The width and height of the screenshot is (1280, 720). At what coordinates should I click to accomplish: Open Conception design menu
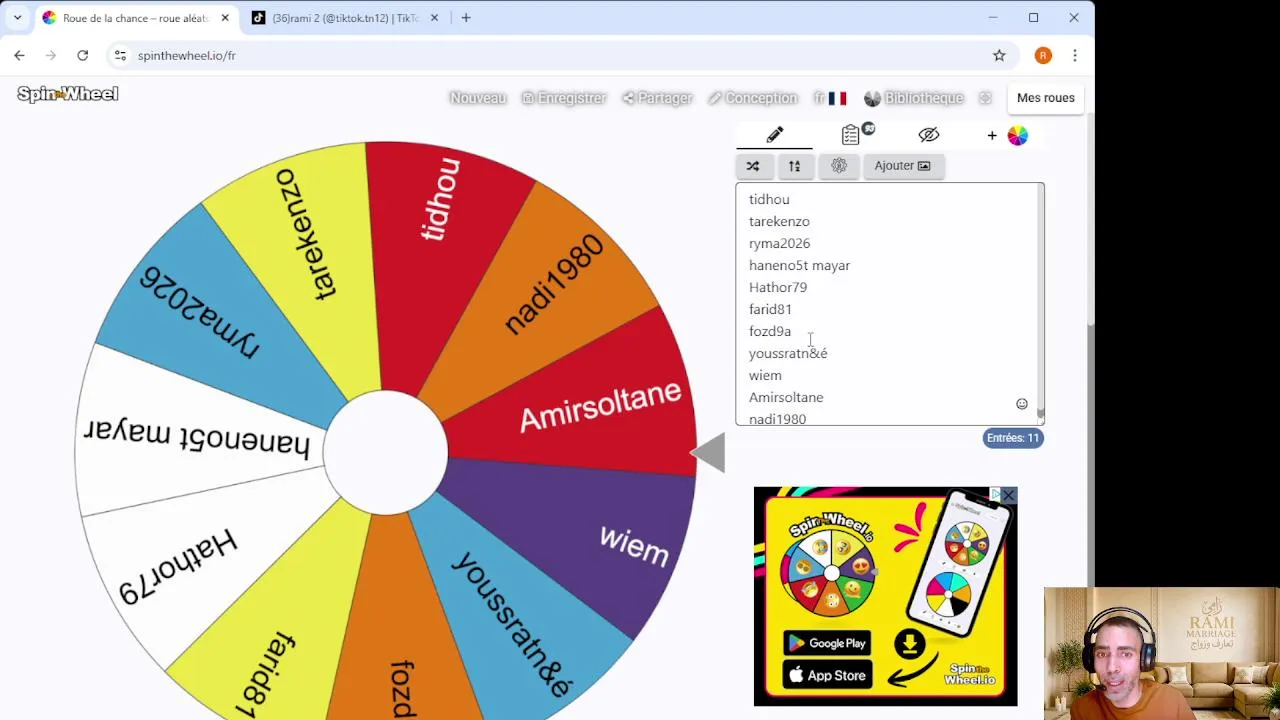click(752, 98)
